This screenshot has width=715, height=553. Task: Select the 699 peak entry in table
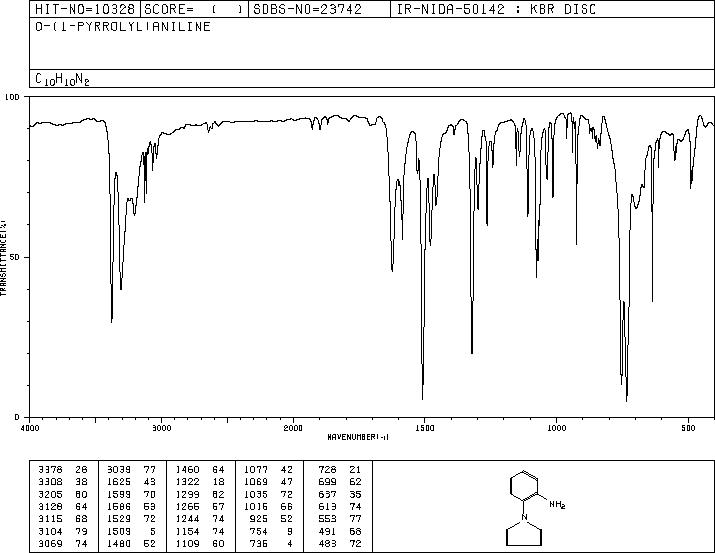click(x=340, y=481)
